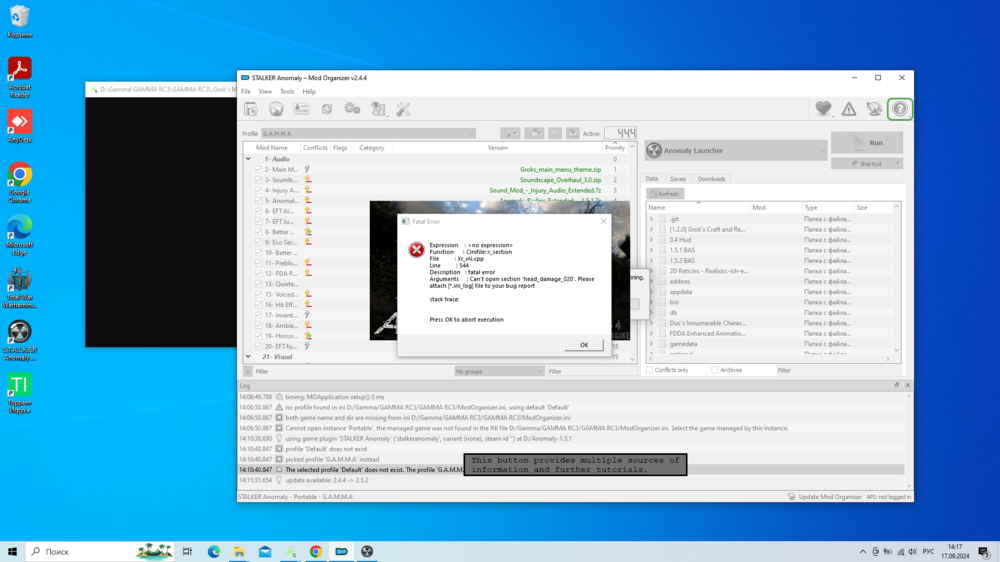
Task: Open the Settings wrench and screwdriver icon
Action: (403, 109)
